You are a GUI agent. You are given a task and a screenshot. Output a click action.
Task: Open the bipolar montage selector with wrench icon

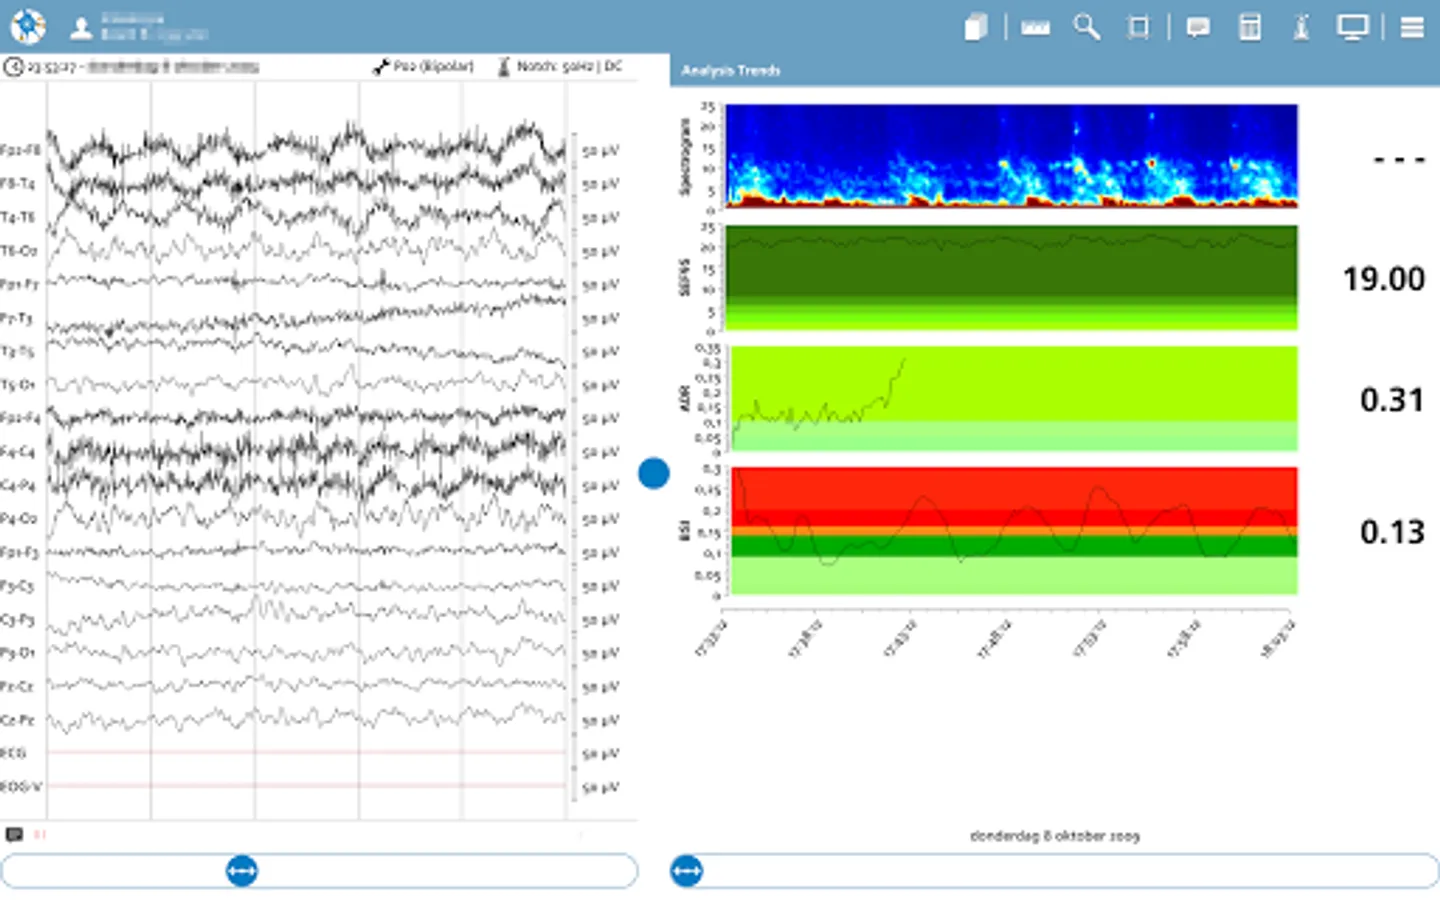[x=423, y=67]
